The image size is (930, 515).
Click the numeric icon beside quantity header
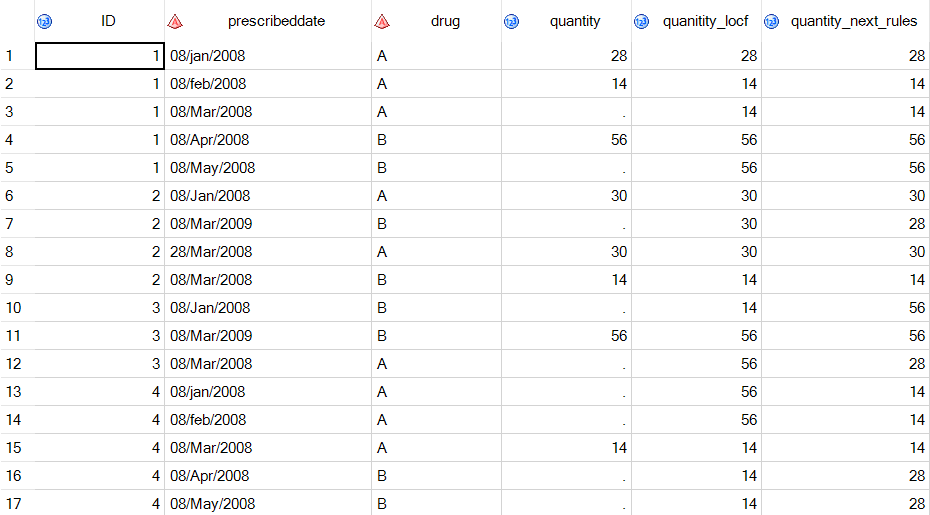[512, 21]
